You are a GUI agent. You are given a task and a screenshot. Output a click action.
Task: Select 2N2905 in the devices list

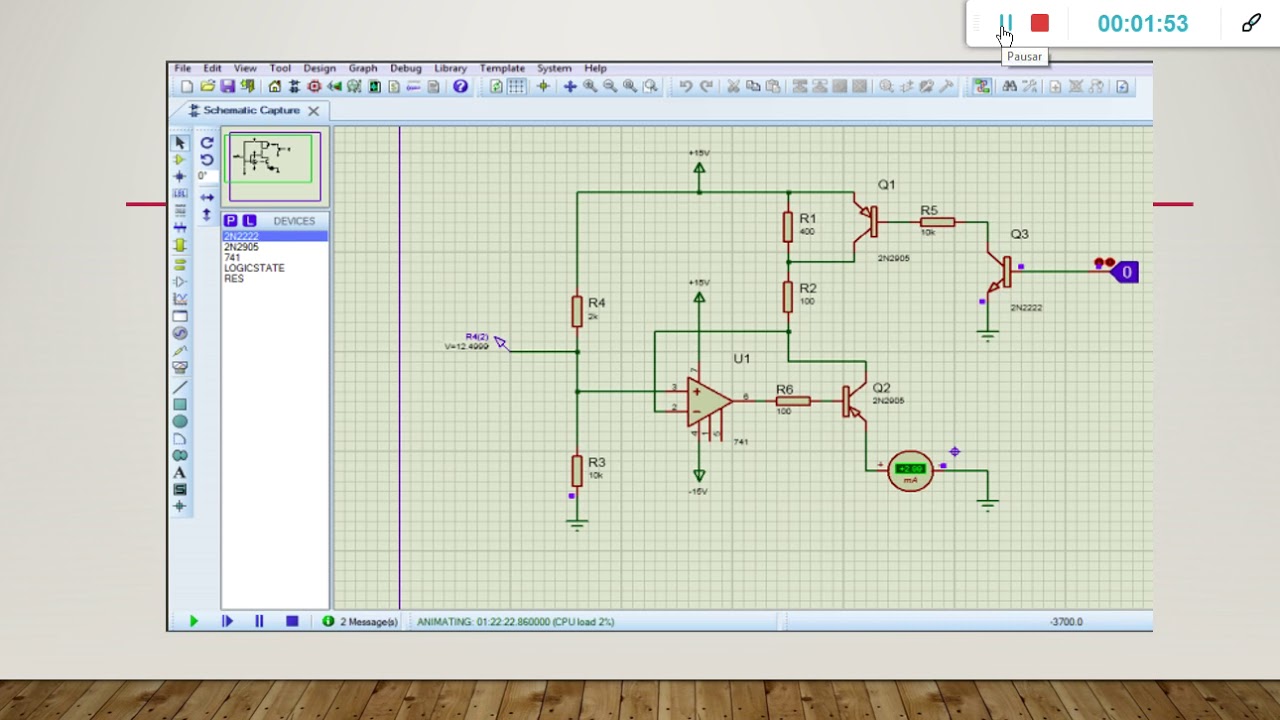(274, 247)
